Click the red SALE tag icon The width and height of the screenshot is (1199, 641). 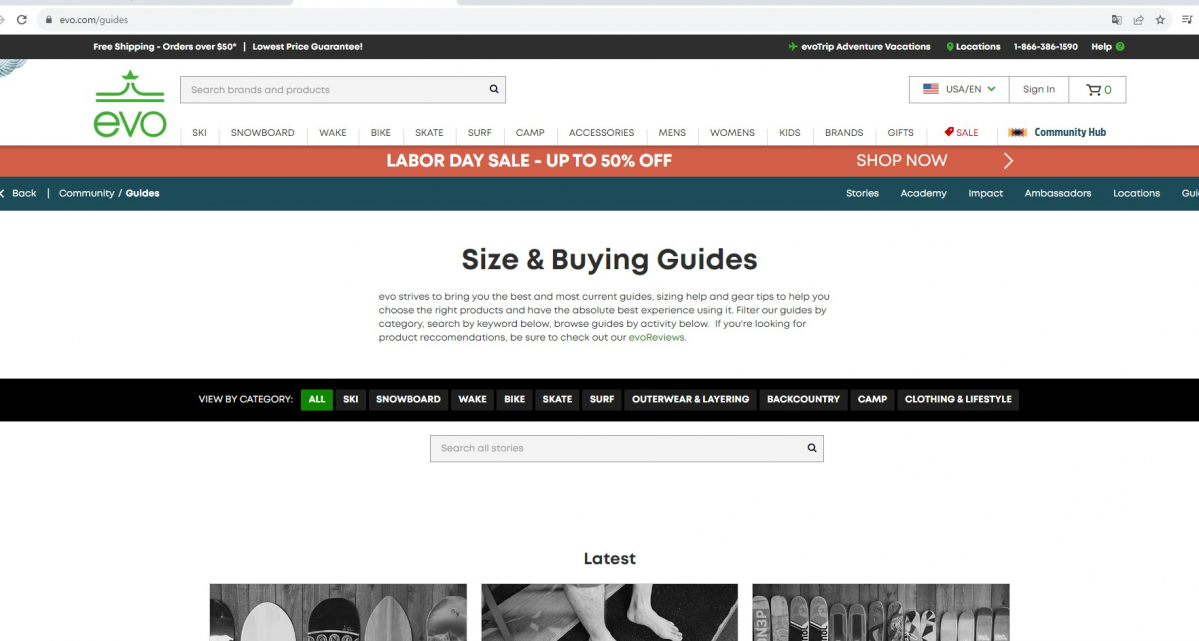(x=949, y=132)
